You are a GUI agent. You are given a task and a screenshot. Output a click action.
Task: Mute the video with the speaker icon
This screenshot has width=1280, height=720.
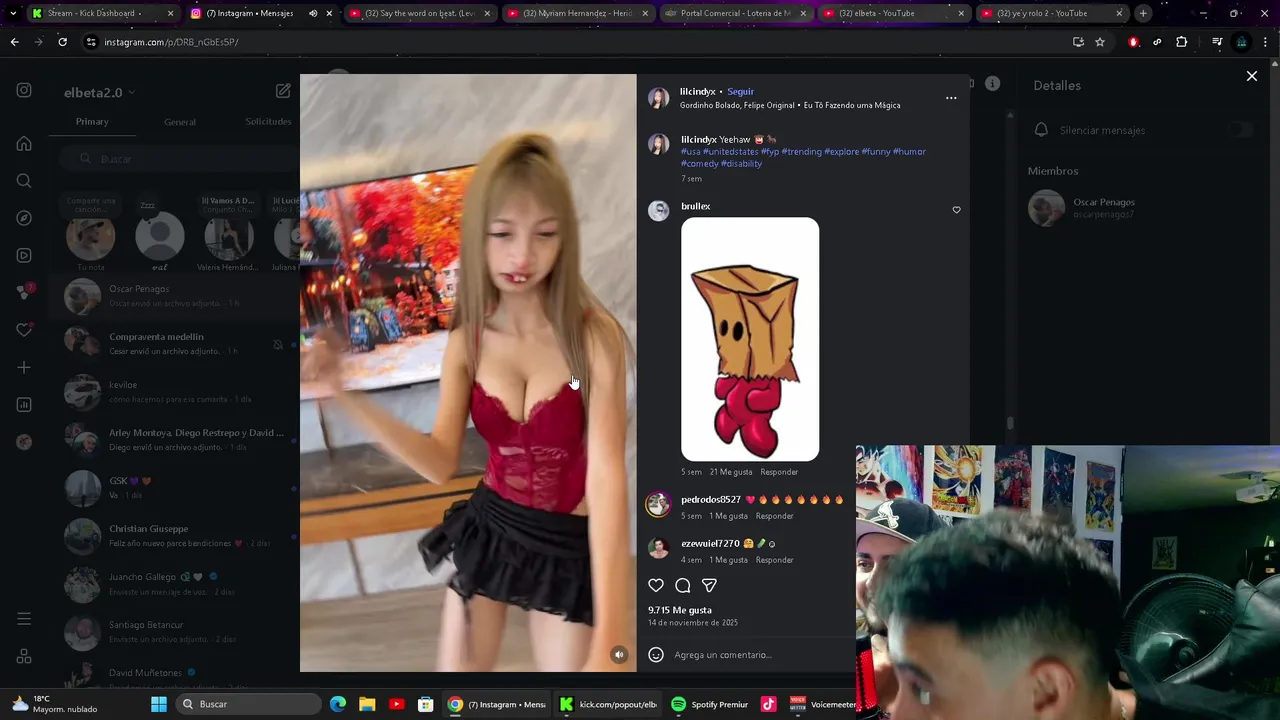tap(619, 655)
